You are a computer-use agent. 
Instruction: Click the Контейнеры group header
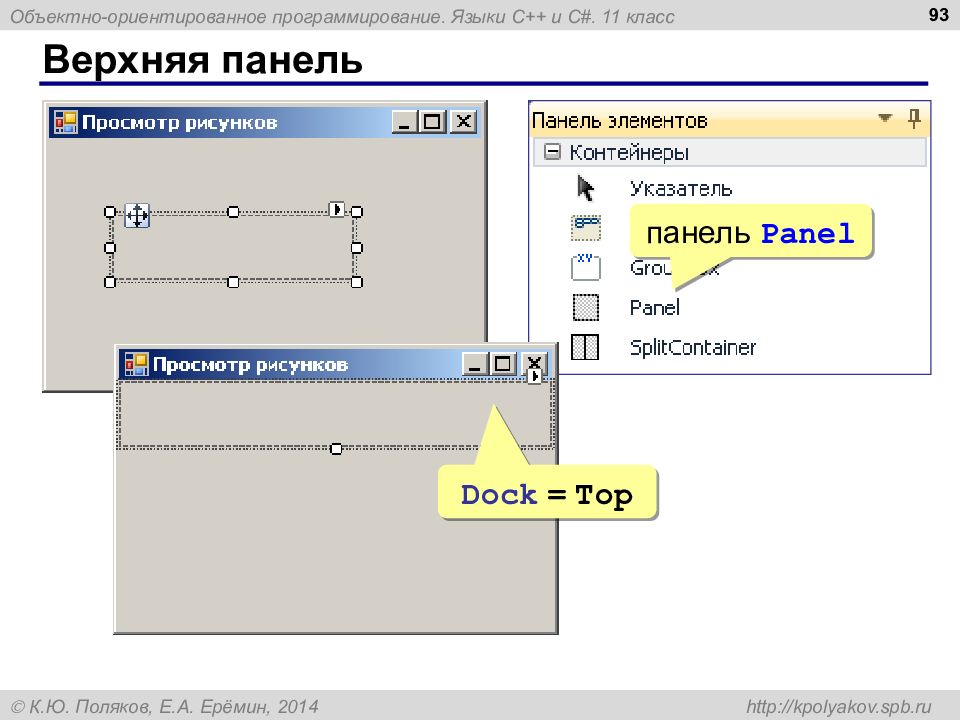pyautogui.click(x=730, y=152)
